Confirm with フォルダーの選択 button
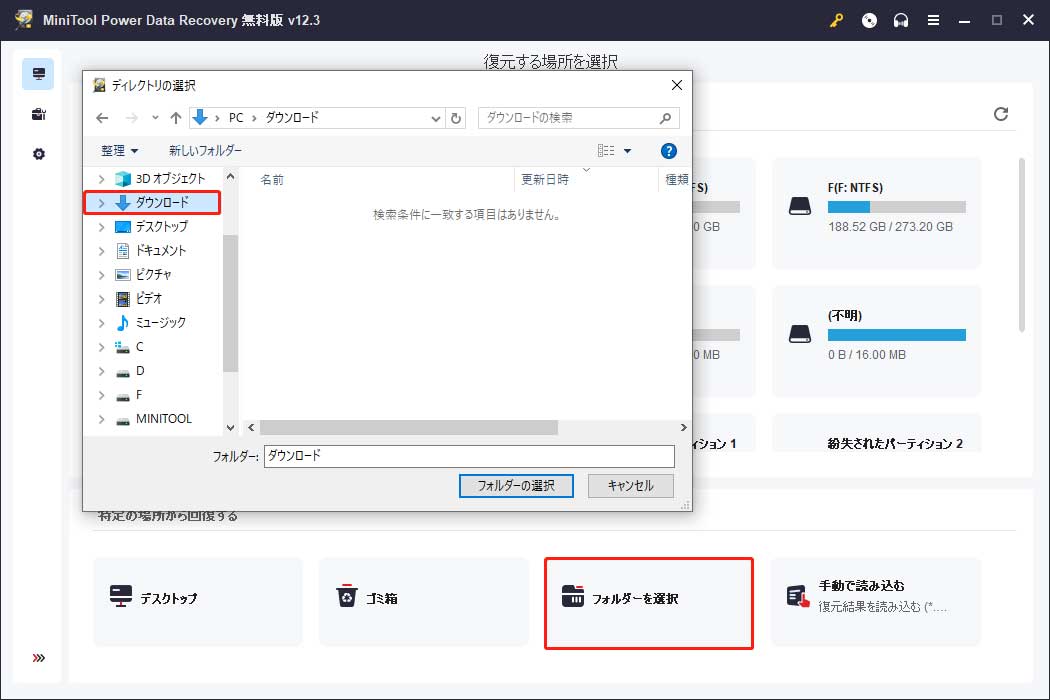Screen dimensions: 1050x700 pos(516,486)
